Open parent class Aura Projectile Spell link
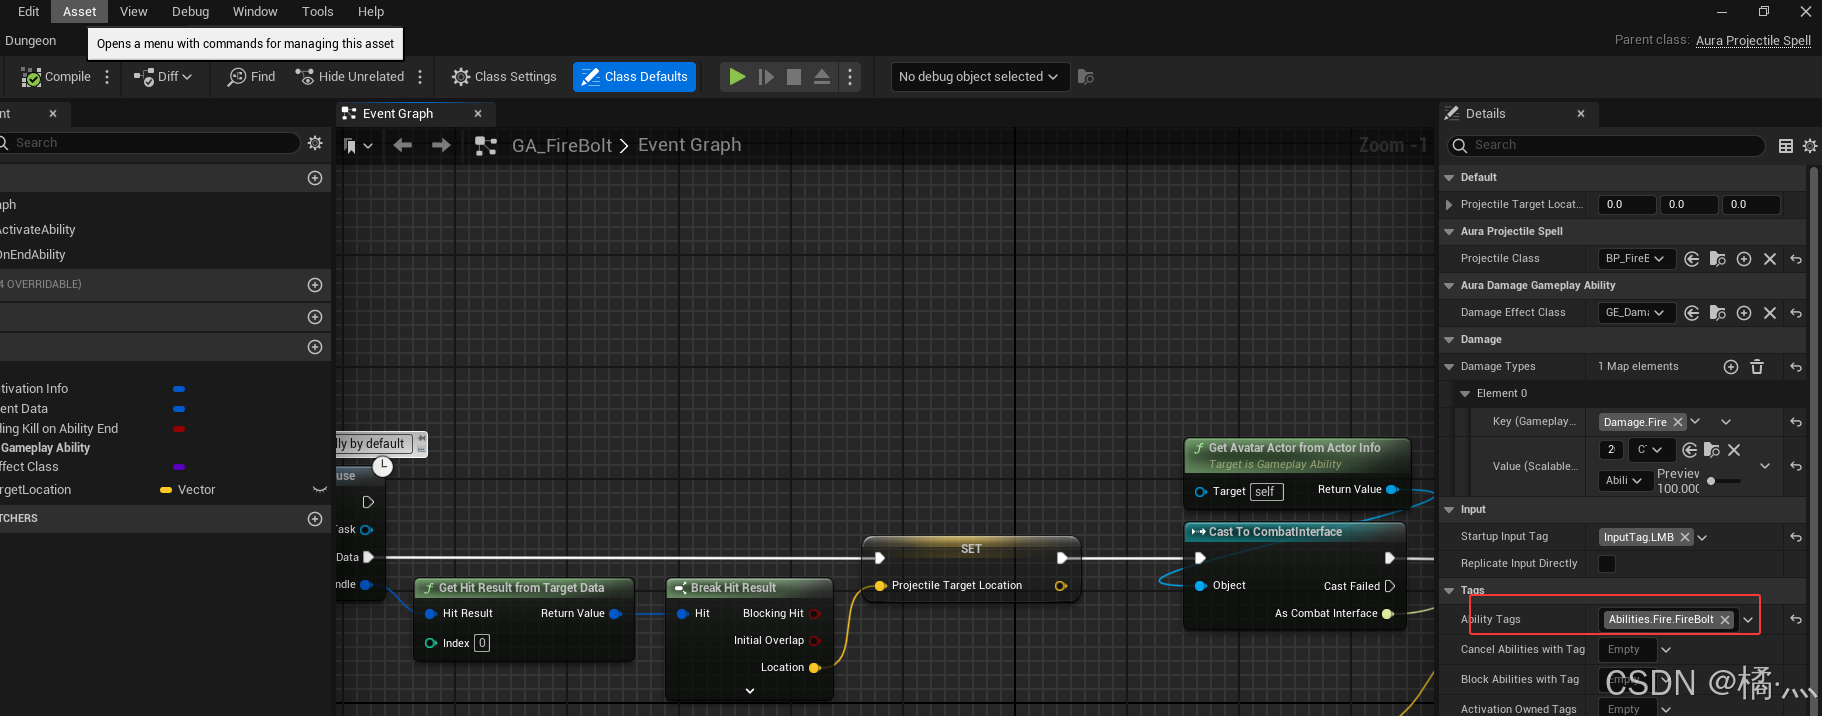 coord(1753,41)
